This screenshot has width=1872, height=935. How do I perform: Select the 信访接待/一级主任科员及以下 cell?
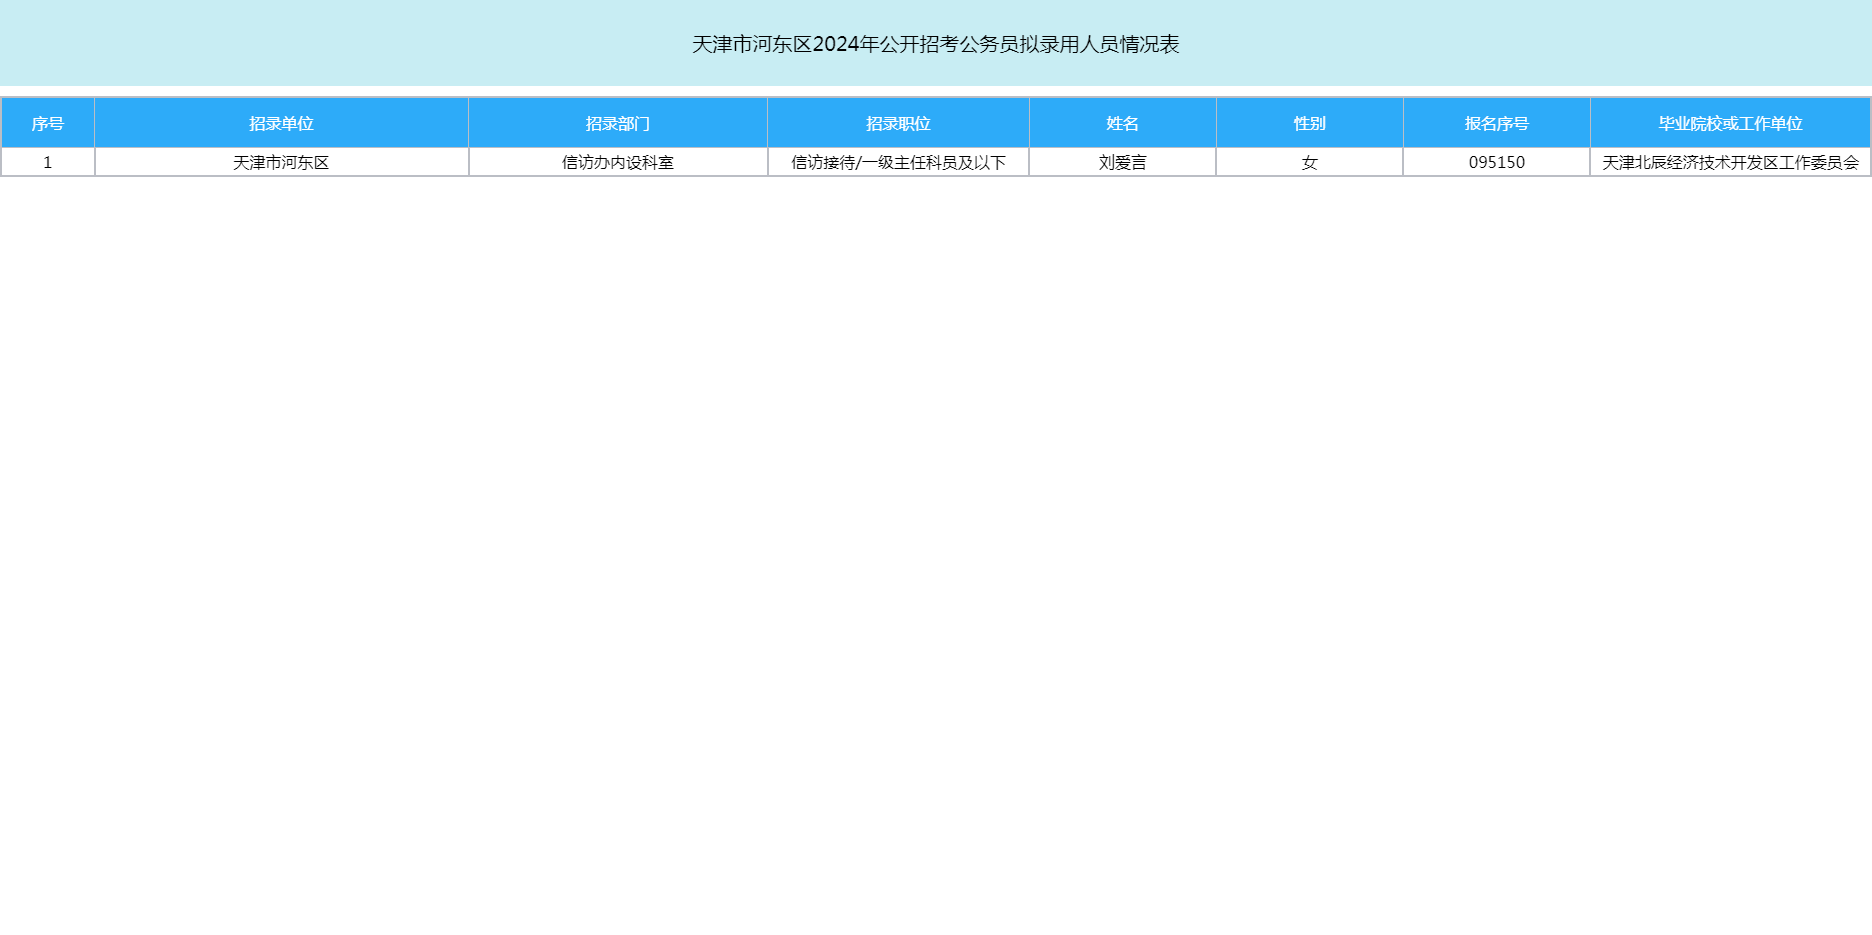898,162
